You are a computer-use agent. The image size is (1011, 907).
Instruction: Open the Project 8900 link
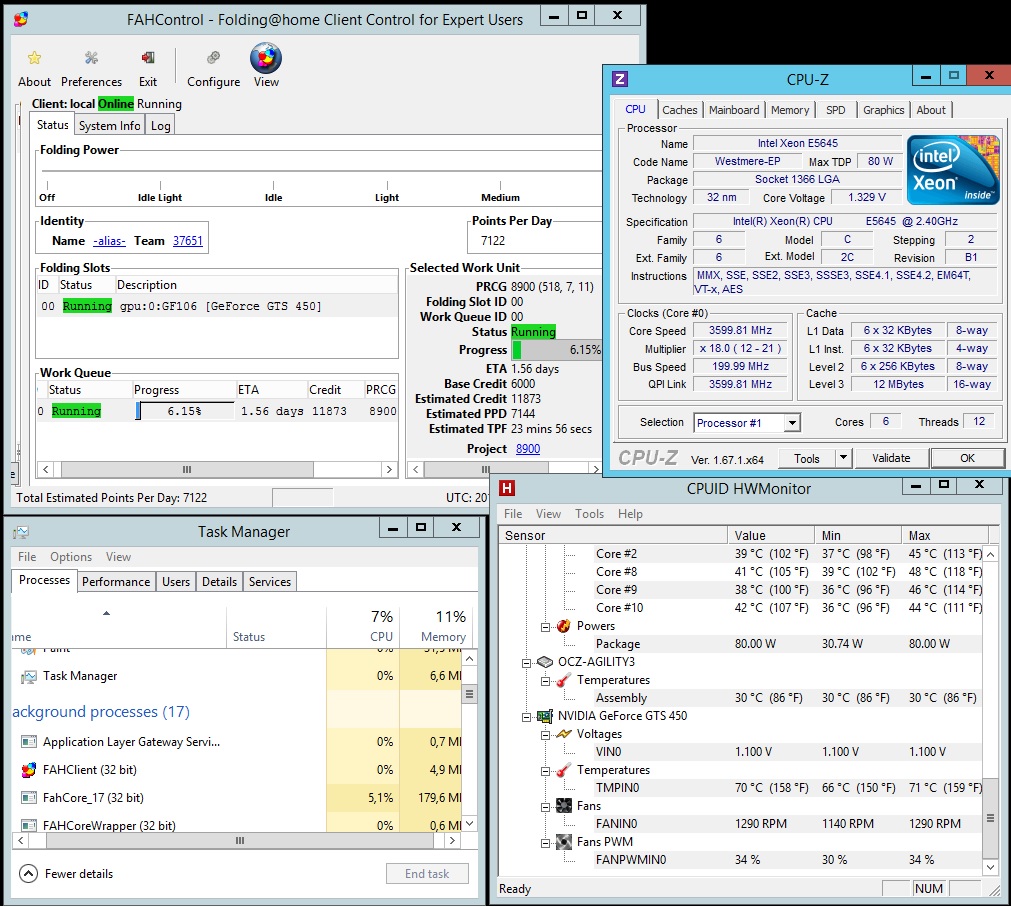click(528, 449)
